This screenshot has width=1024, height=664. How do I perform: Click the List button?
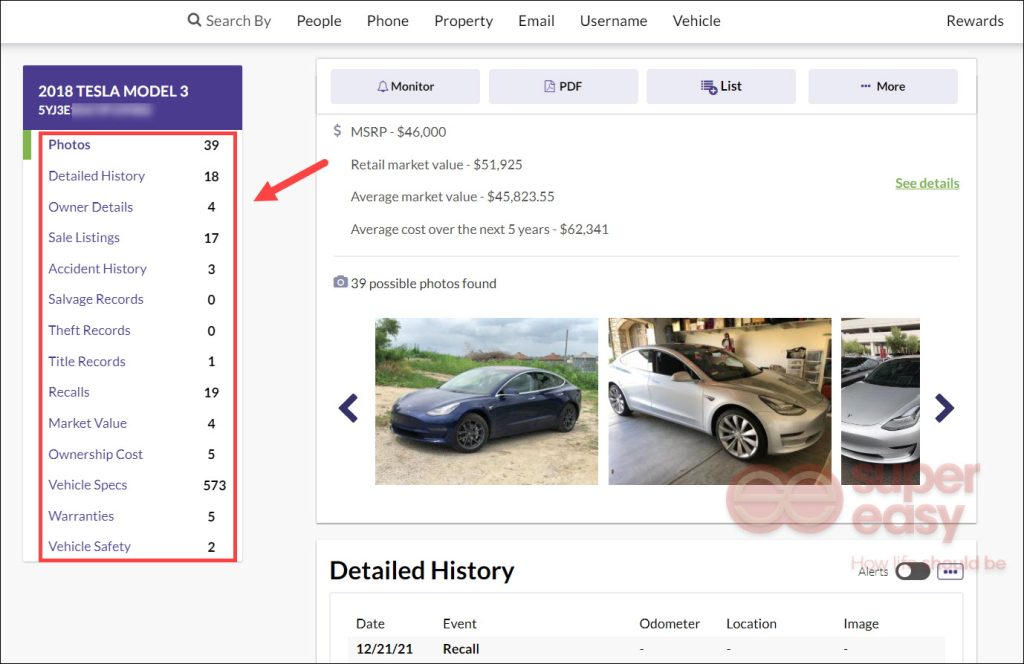coord(721,86)
